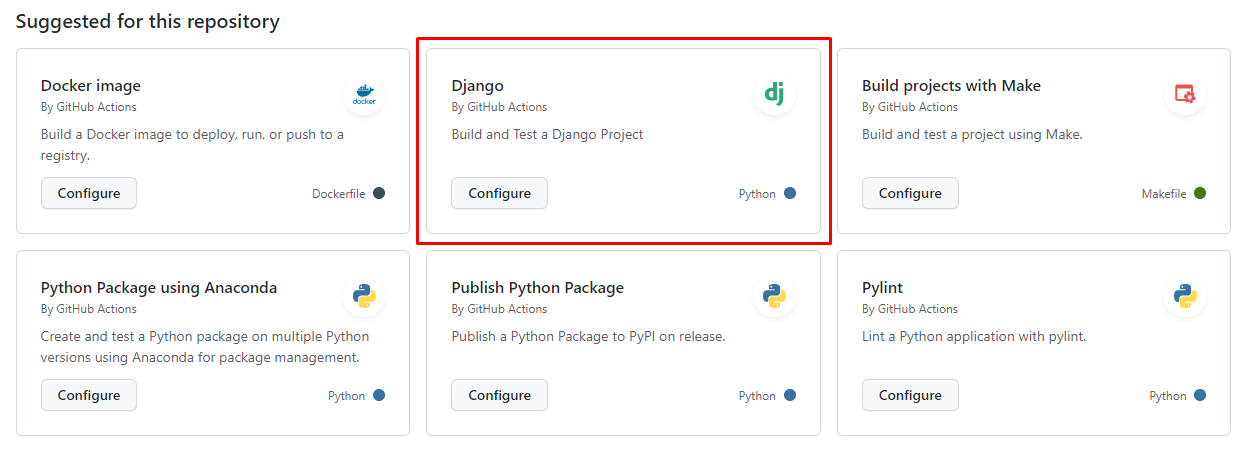The image size is (1247, 458).
Task: Configure the Publish Python Package workflow
Action: point(499,395)
